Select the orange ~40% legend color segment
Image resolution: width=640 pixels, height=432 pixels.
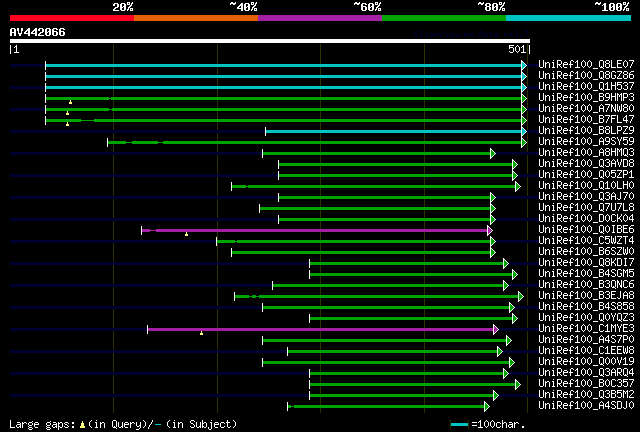pyautogui.click(x=196, y=18)
